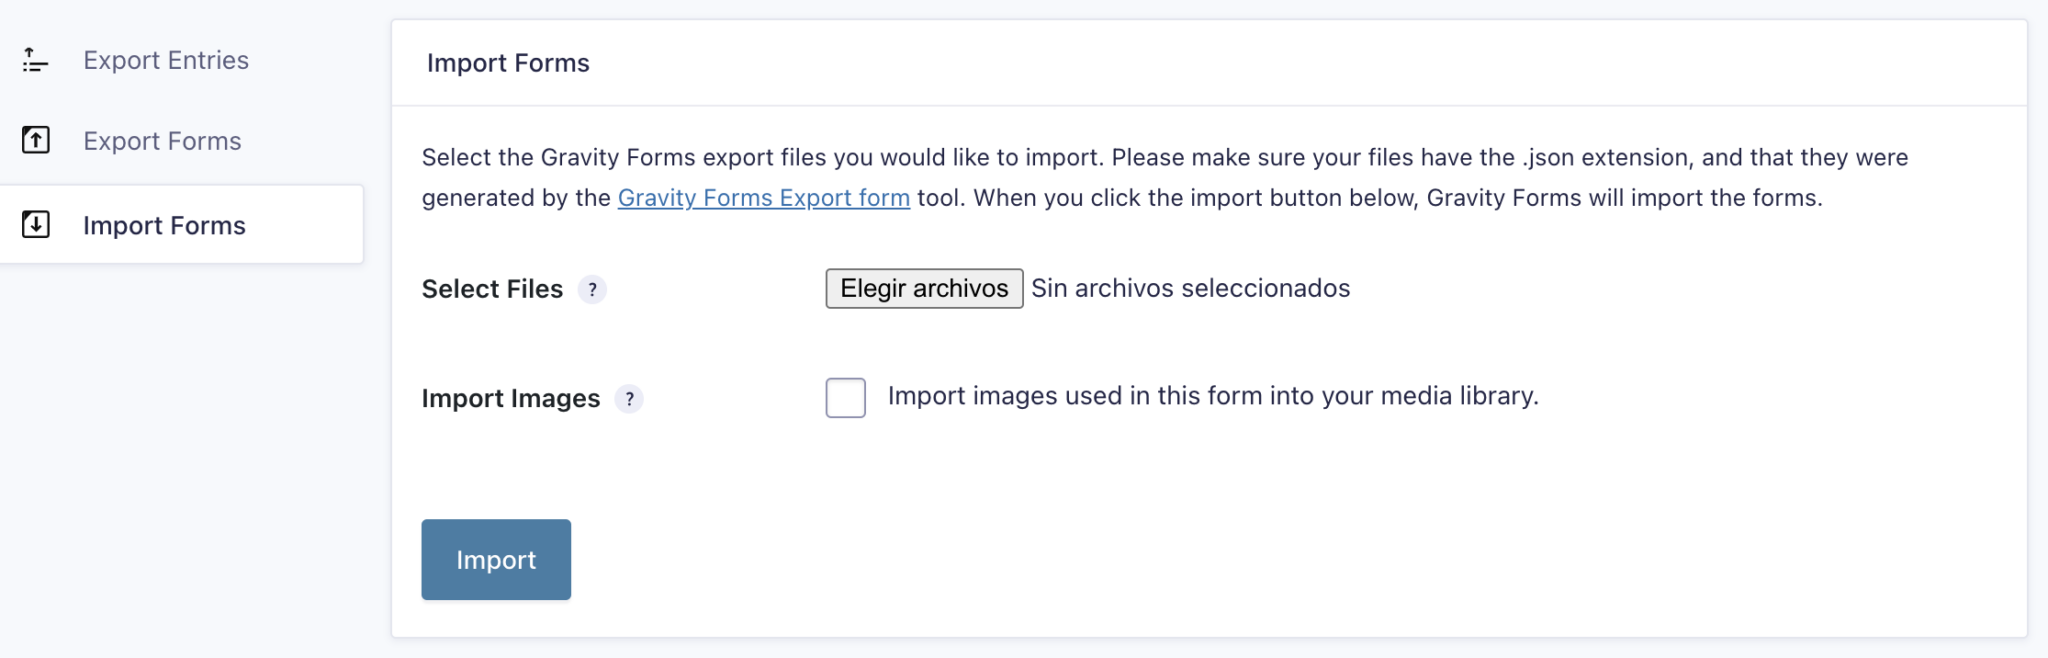Image resolution: width=2048 pixels, height=658 pixels.
Task: Check the box to import images into media library
Action: [845, 396]
